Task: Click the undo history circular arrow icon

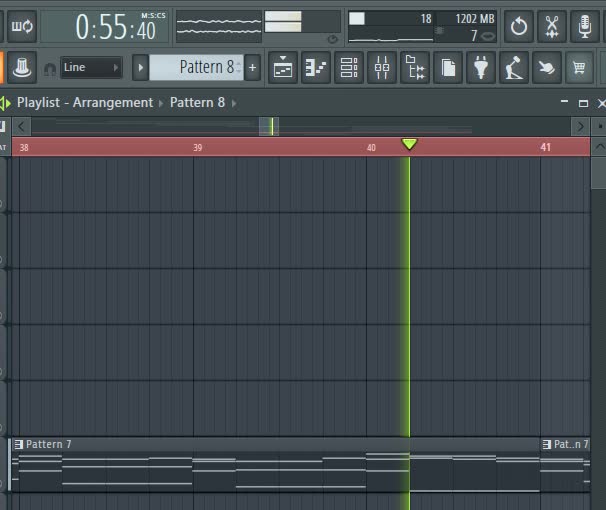Action: (x=518, y=26)
